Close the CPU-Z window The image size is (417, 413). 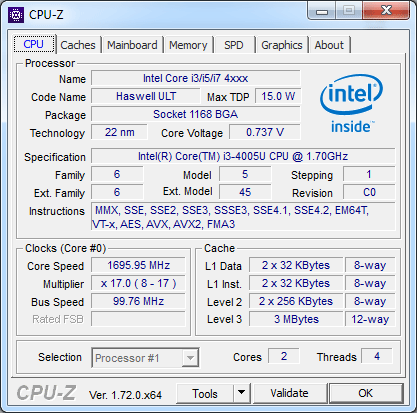coord(386,11)
